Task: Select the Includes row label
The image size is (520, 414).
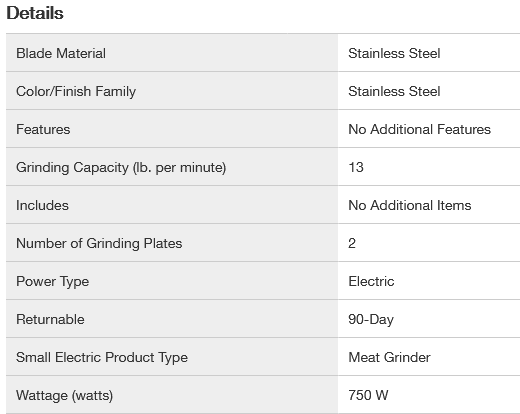Action: click(42, 205)
